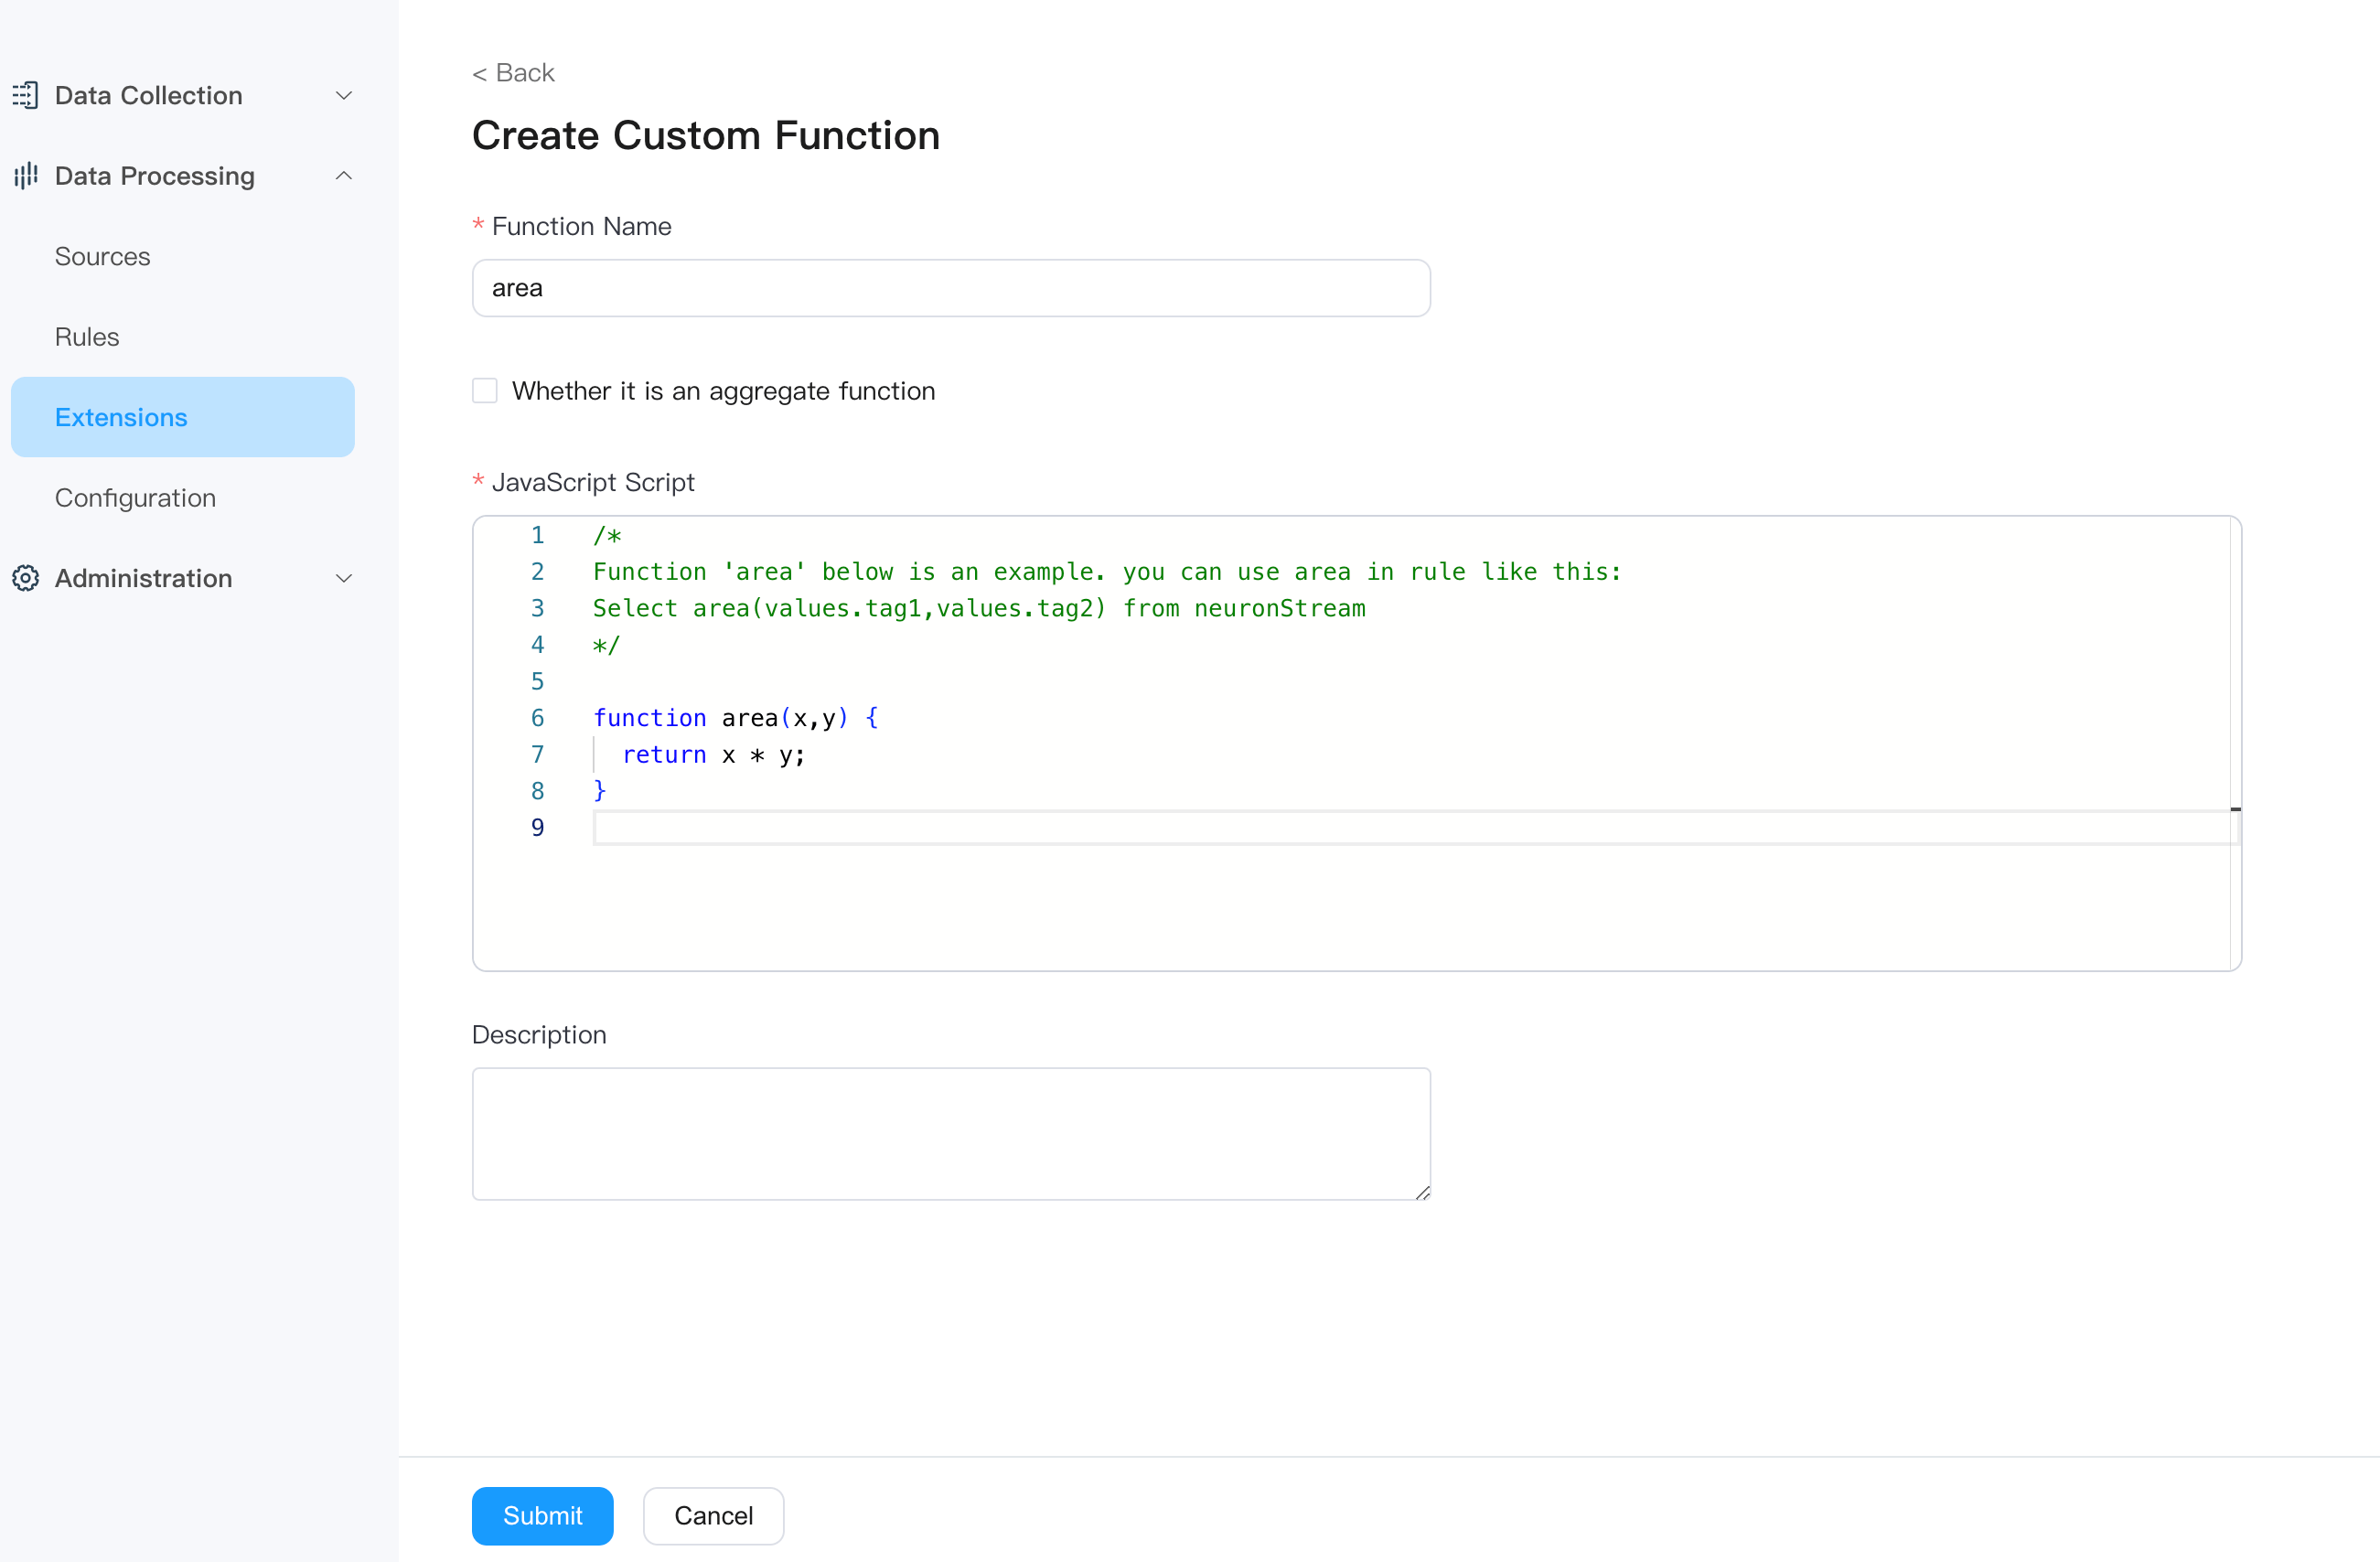Open the Rules menu item
Viewport: 2380px width, 1562px height.
87,337
